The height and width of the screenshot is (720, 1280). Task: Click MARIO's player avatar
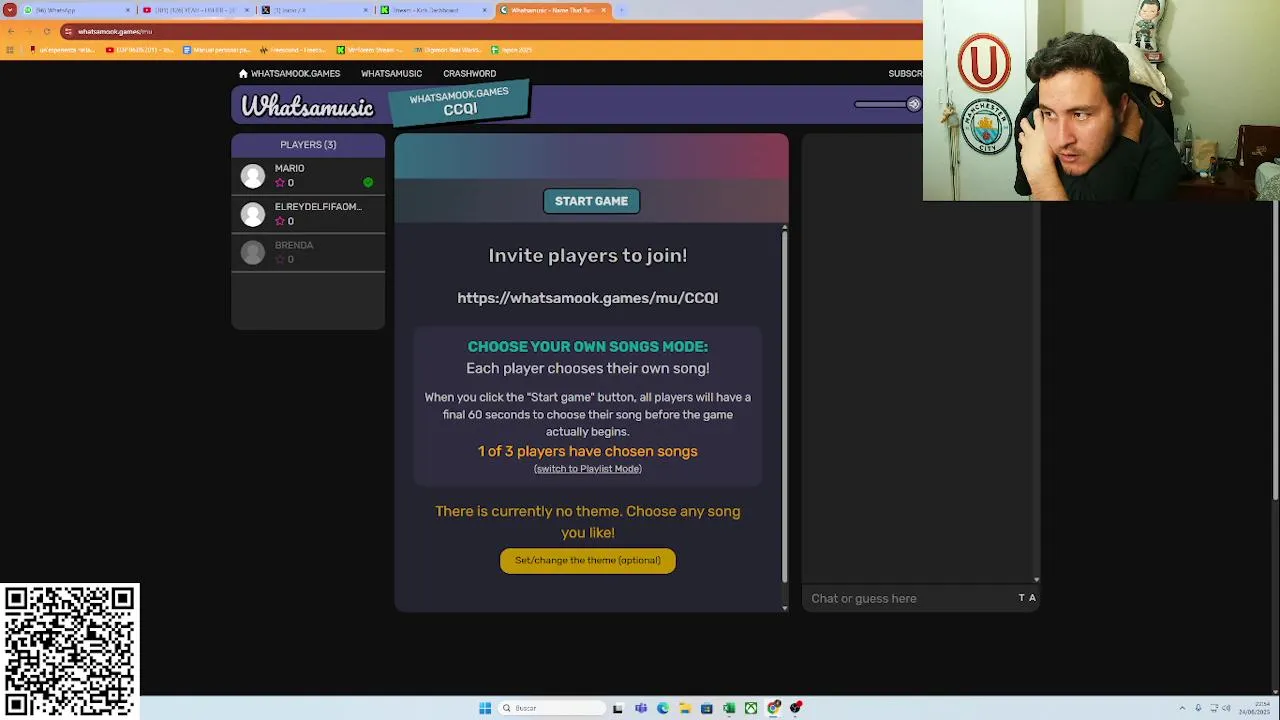tap(253, 176)
